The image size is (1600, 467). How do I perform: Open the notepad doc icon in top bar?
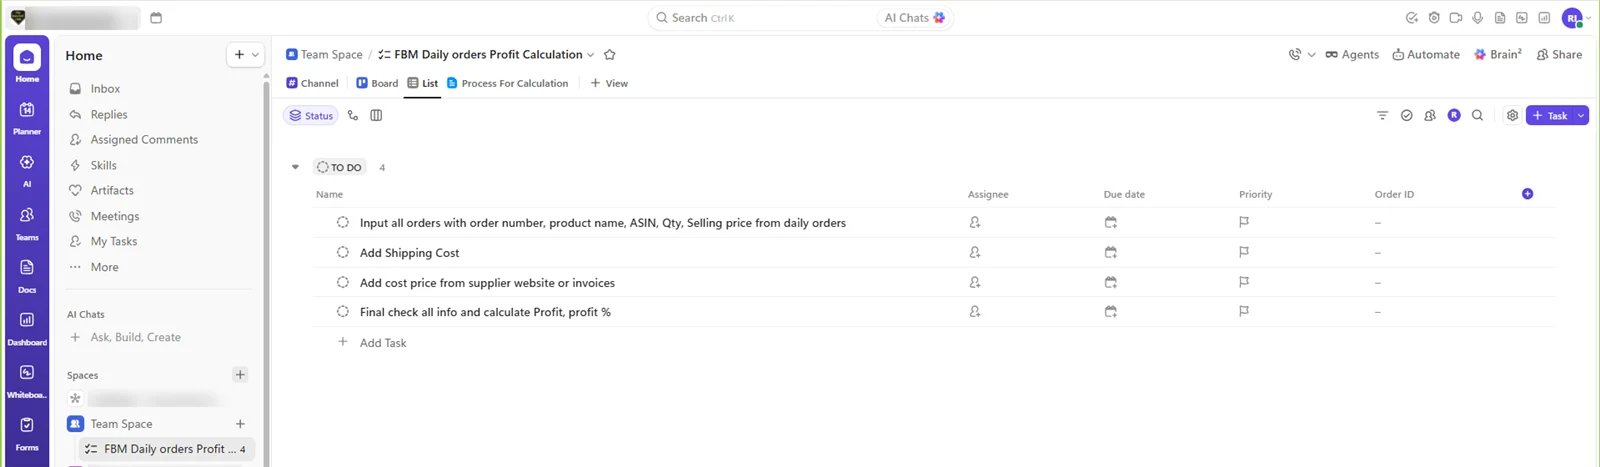(1500, 18)
